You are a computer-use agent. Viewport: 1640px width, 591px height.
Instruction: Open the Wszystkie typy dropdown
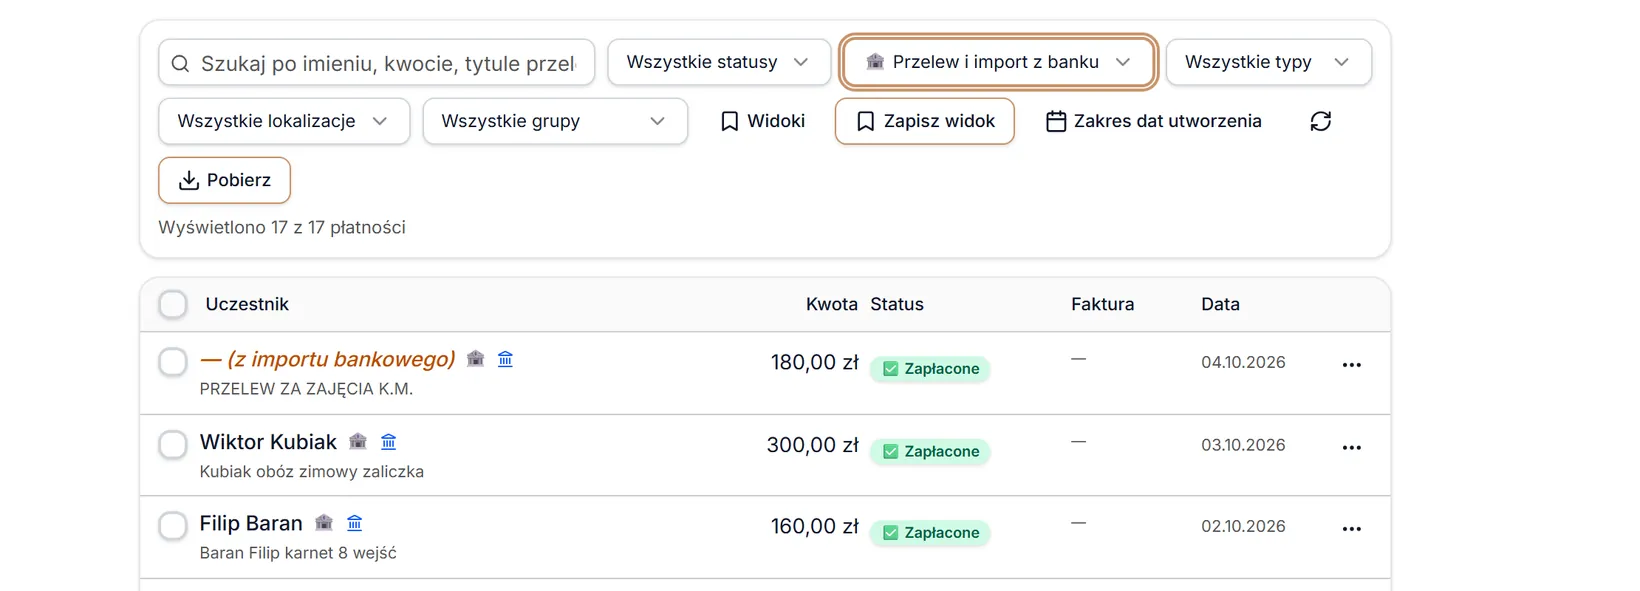(x=1268, y=62)
